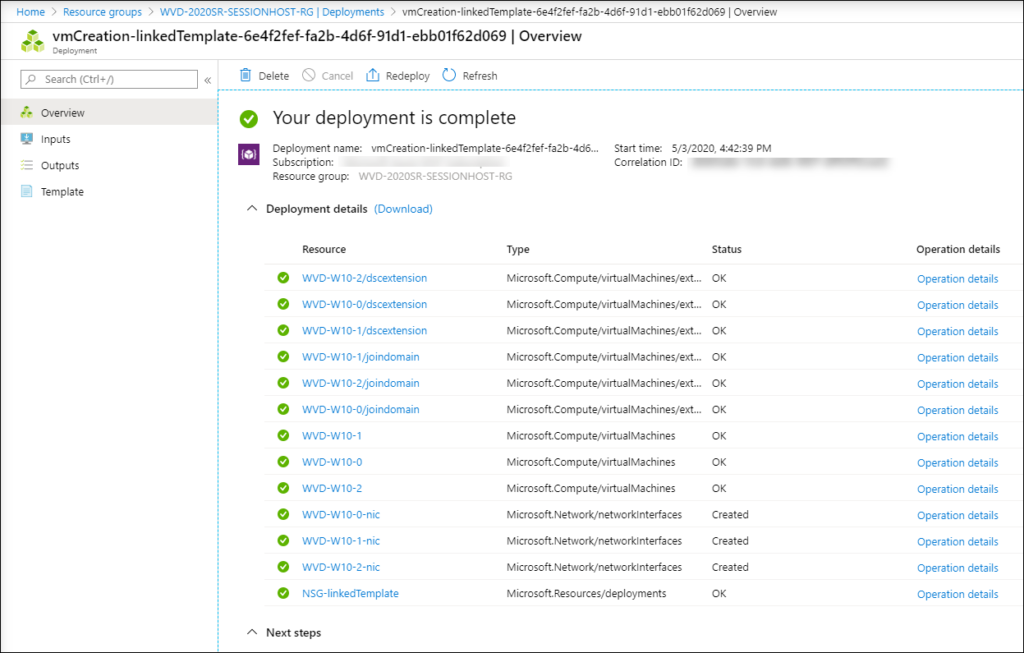Collapse the sidebar menu with double chevron
1024x653 pixels.
click(208, 80)
